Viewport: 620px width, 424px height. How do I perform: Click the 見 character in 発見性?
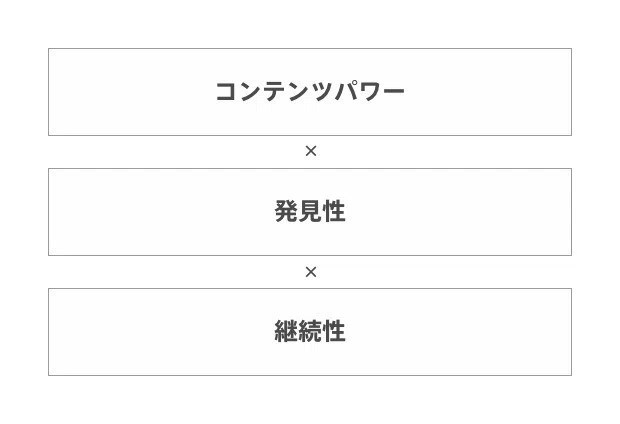click(310, 211)
